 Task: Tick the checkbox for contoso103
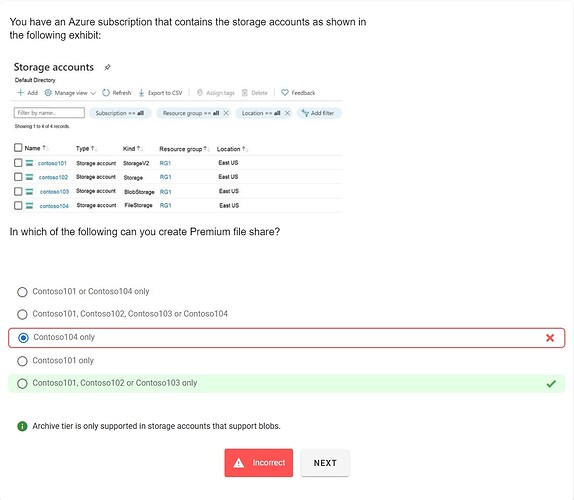click(x=18, y=191)
